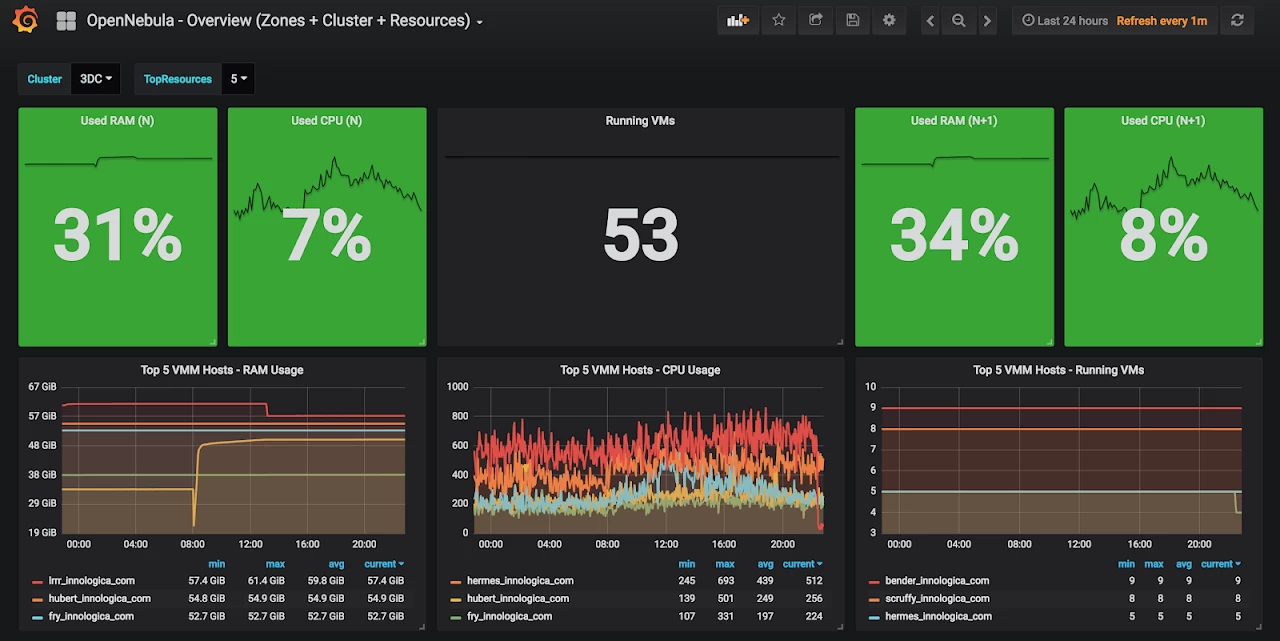The width and height of the screenshot is (1280, 641).
Task: Shift time range backward with left arrow
Action: pyautogui.click(x=930, y=21)
